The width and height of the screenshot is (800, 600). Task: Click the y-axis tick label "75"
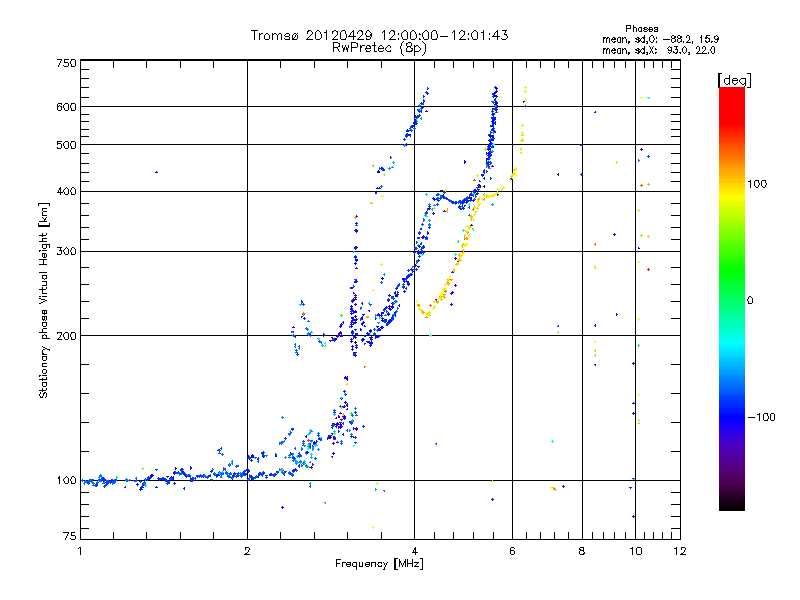(70, 536)
